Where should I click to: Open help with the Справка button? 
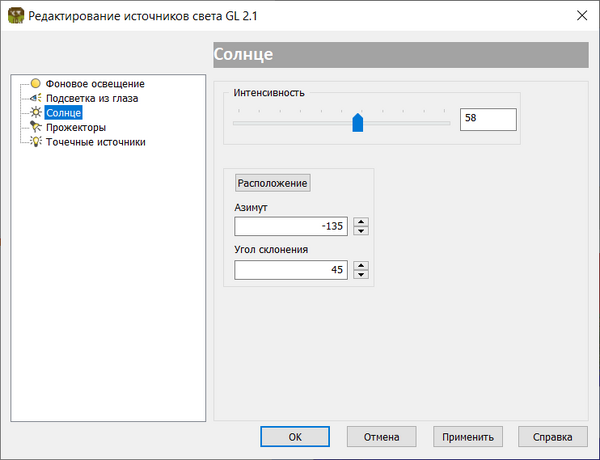(553, 437)
